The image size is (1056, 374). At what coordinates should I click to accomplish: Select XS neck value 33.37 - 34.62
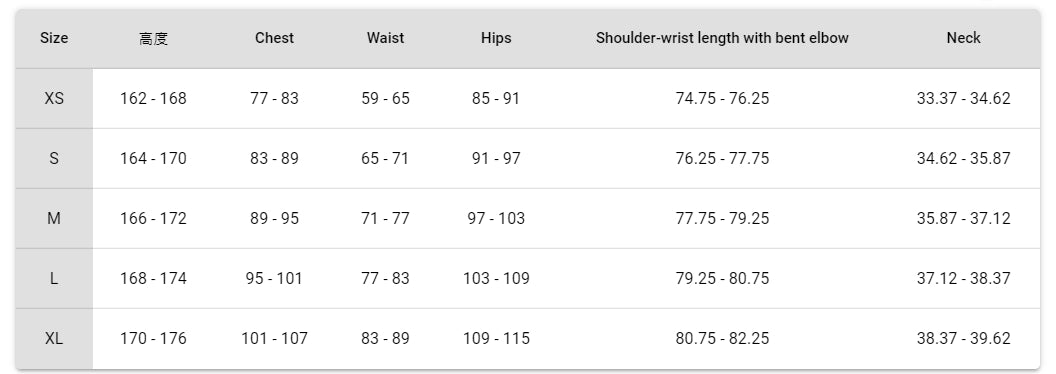[963, 98]
